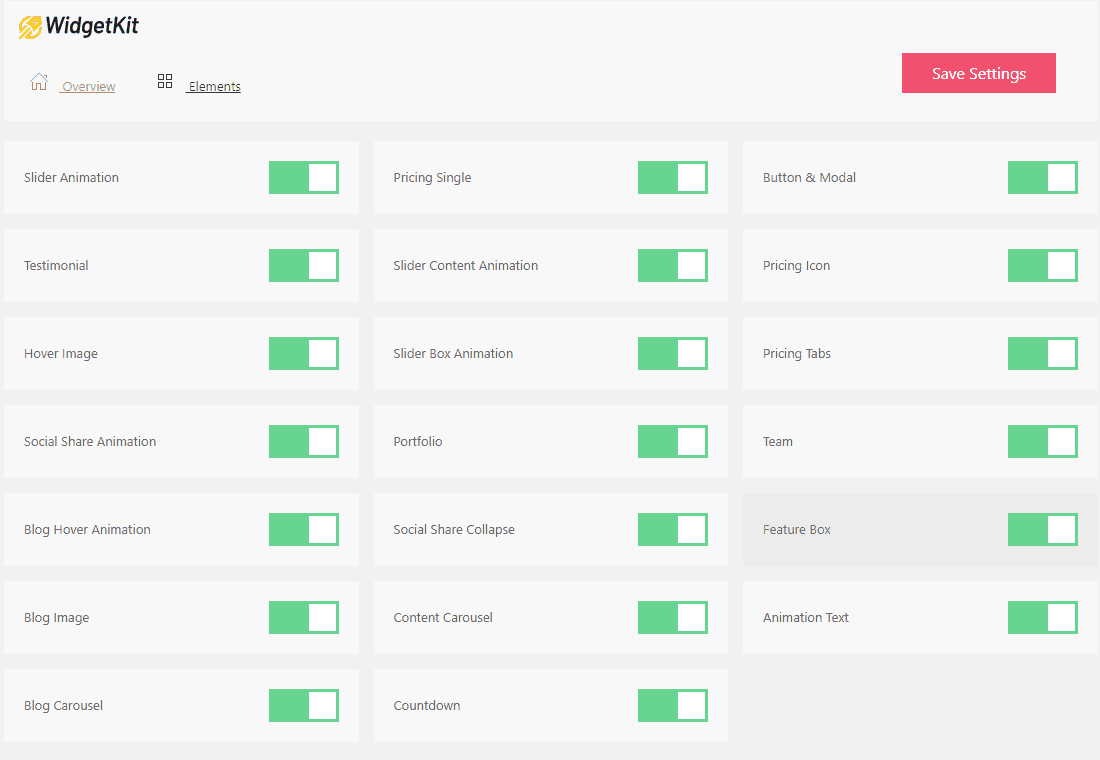Switch off the Pricing Single element
Viewport: 1100px width, 760px height.
(673, 178)
